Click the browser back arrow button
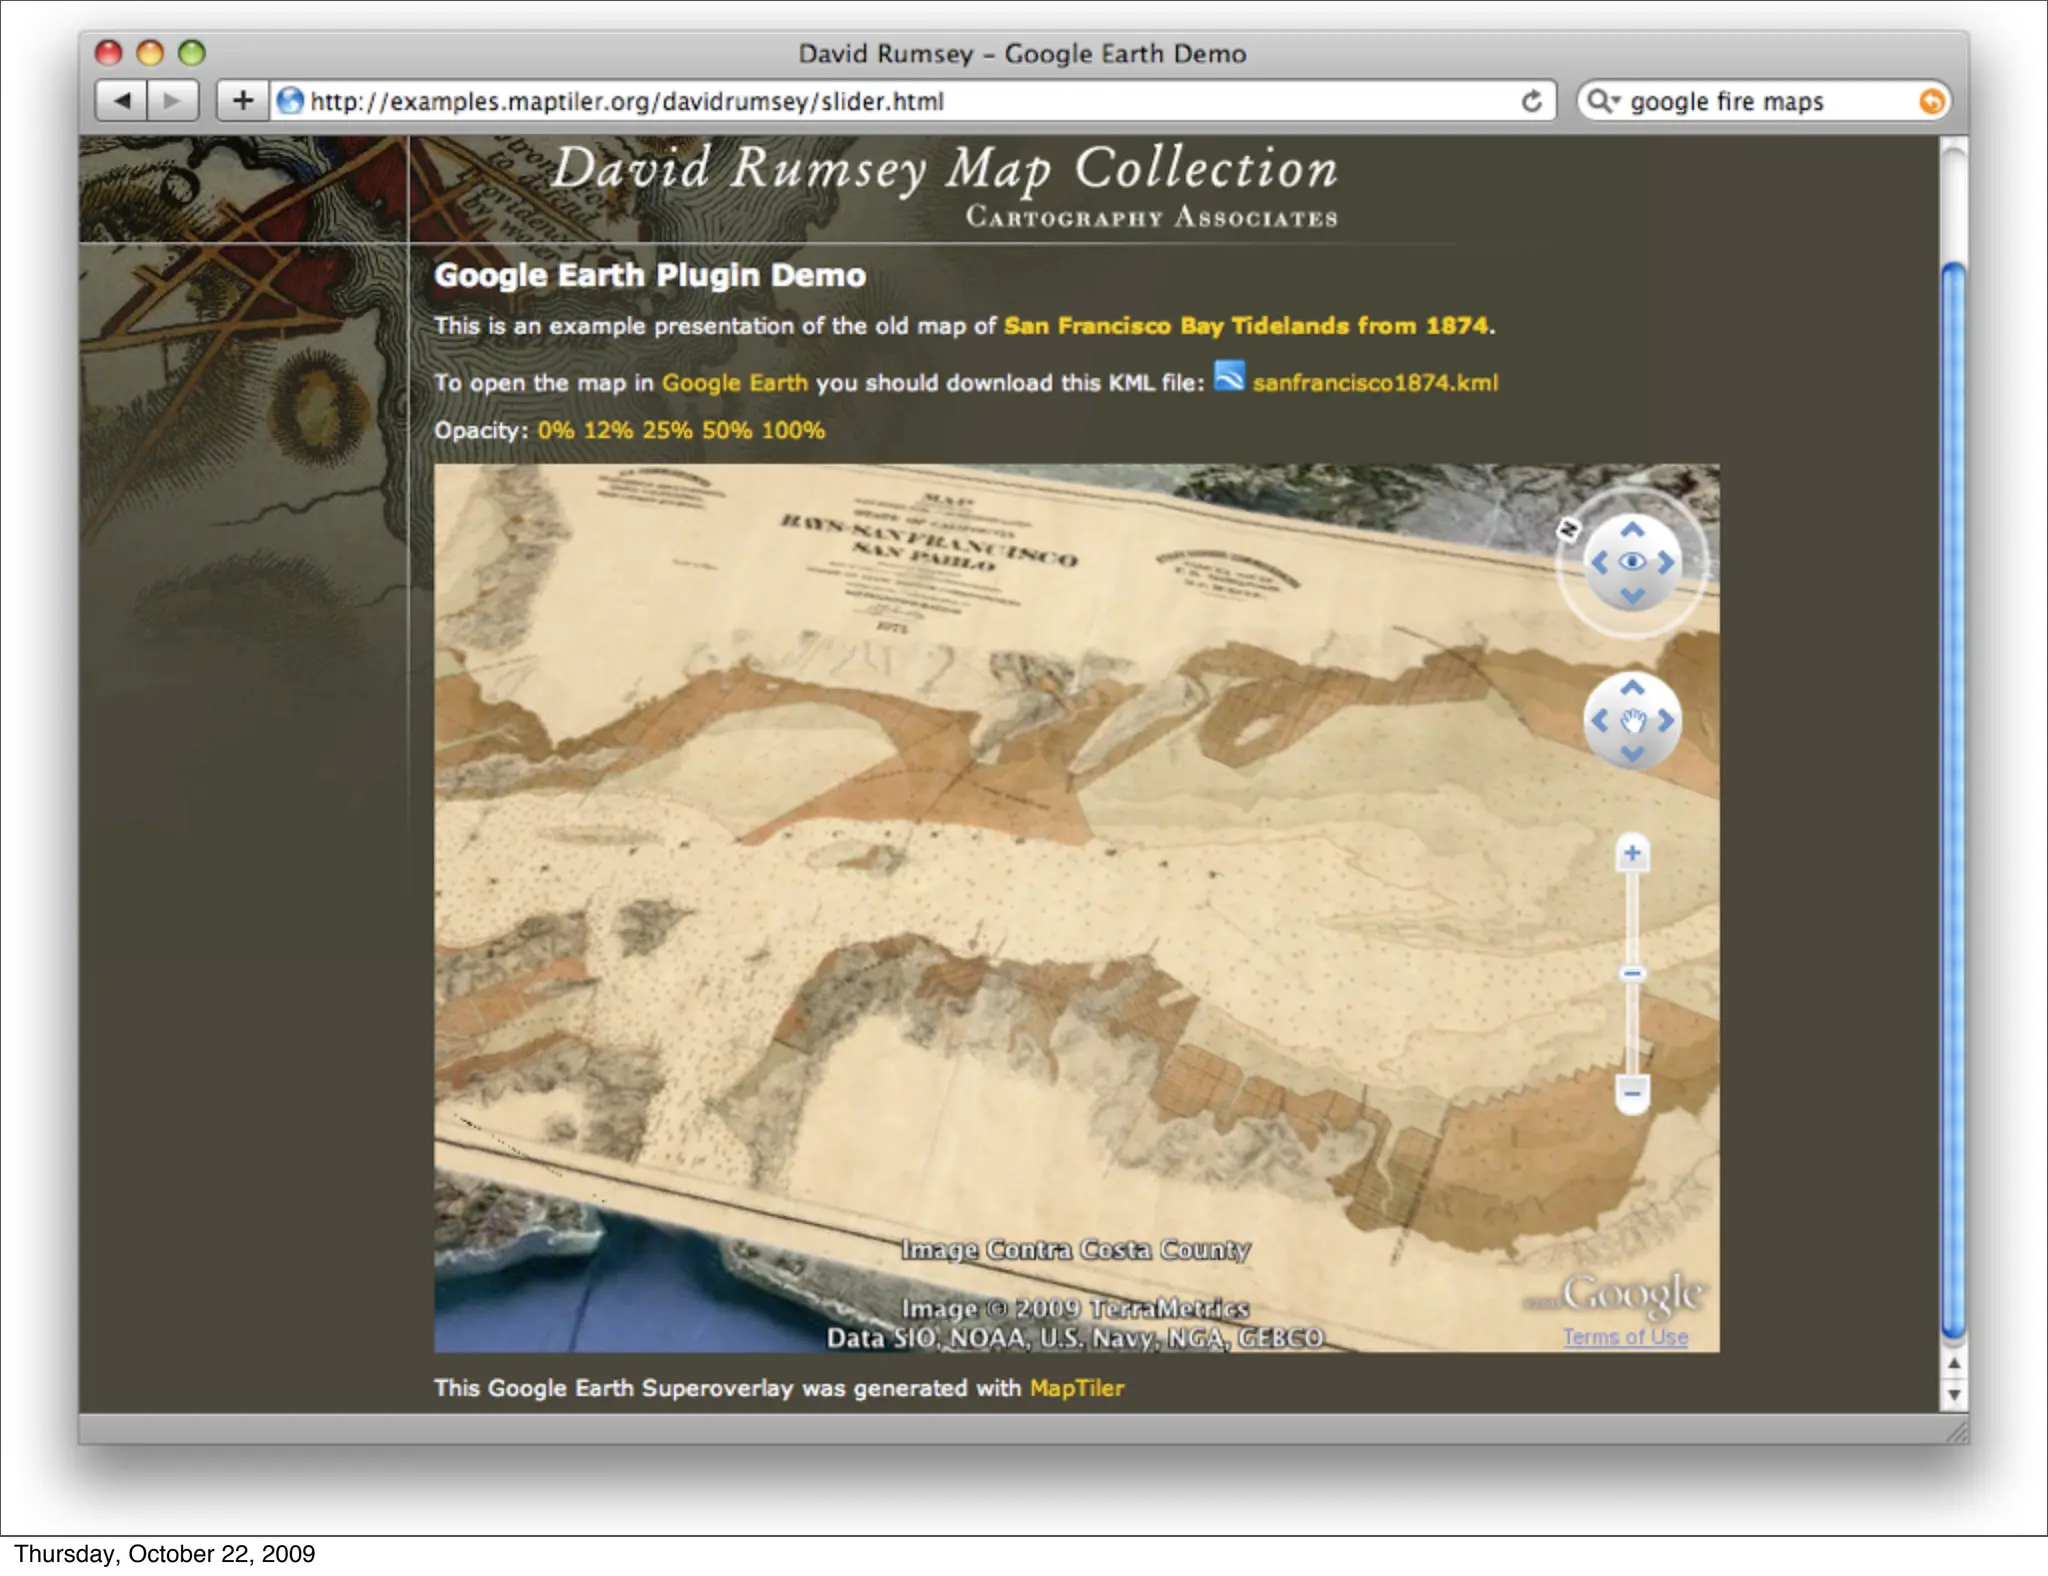The height and width of the screenshot is (1576, 2048). tap(122, 101)
